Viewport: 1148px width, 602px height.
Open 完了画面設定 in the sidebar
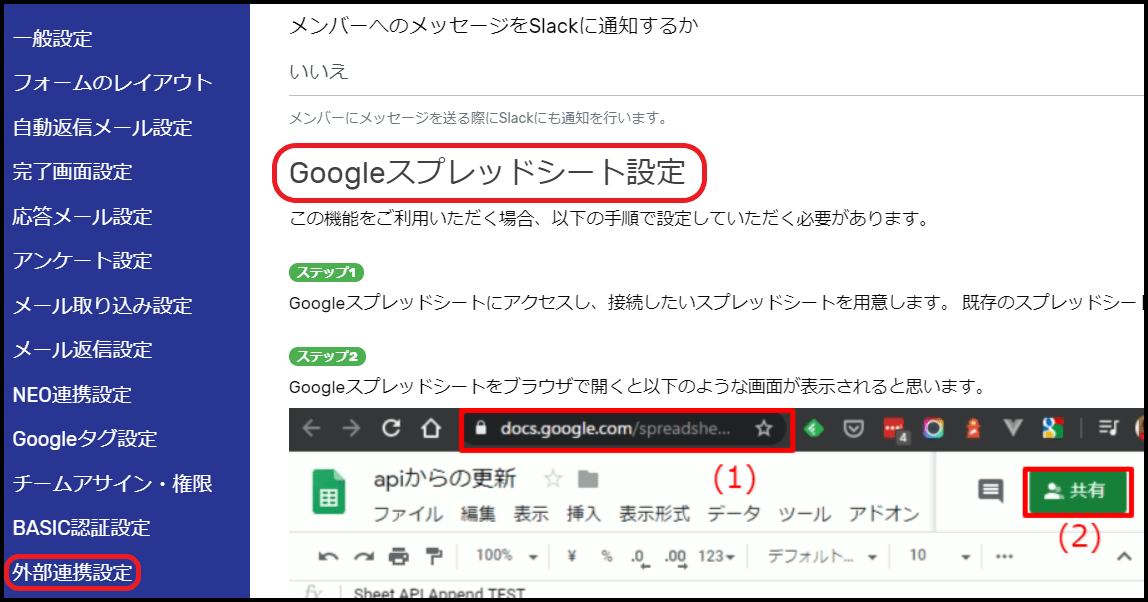(x=72, y=171)
